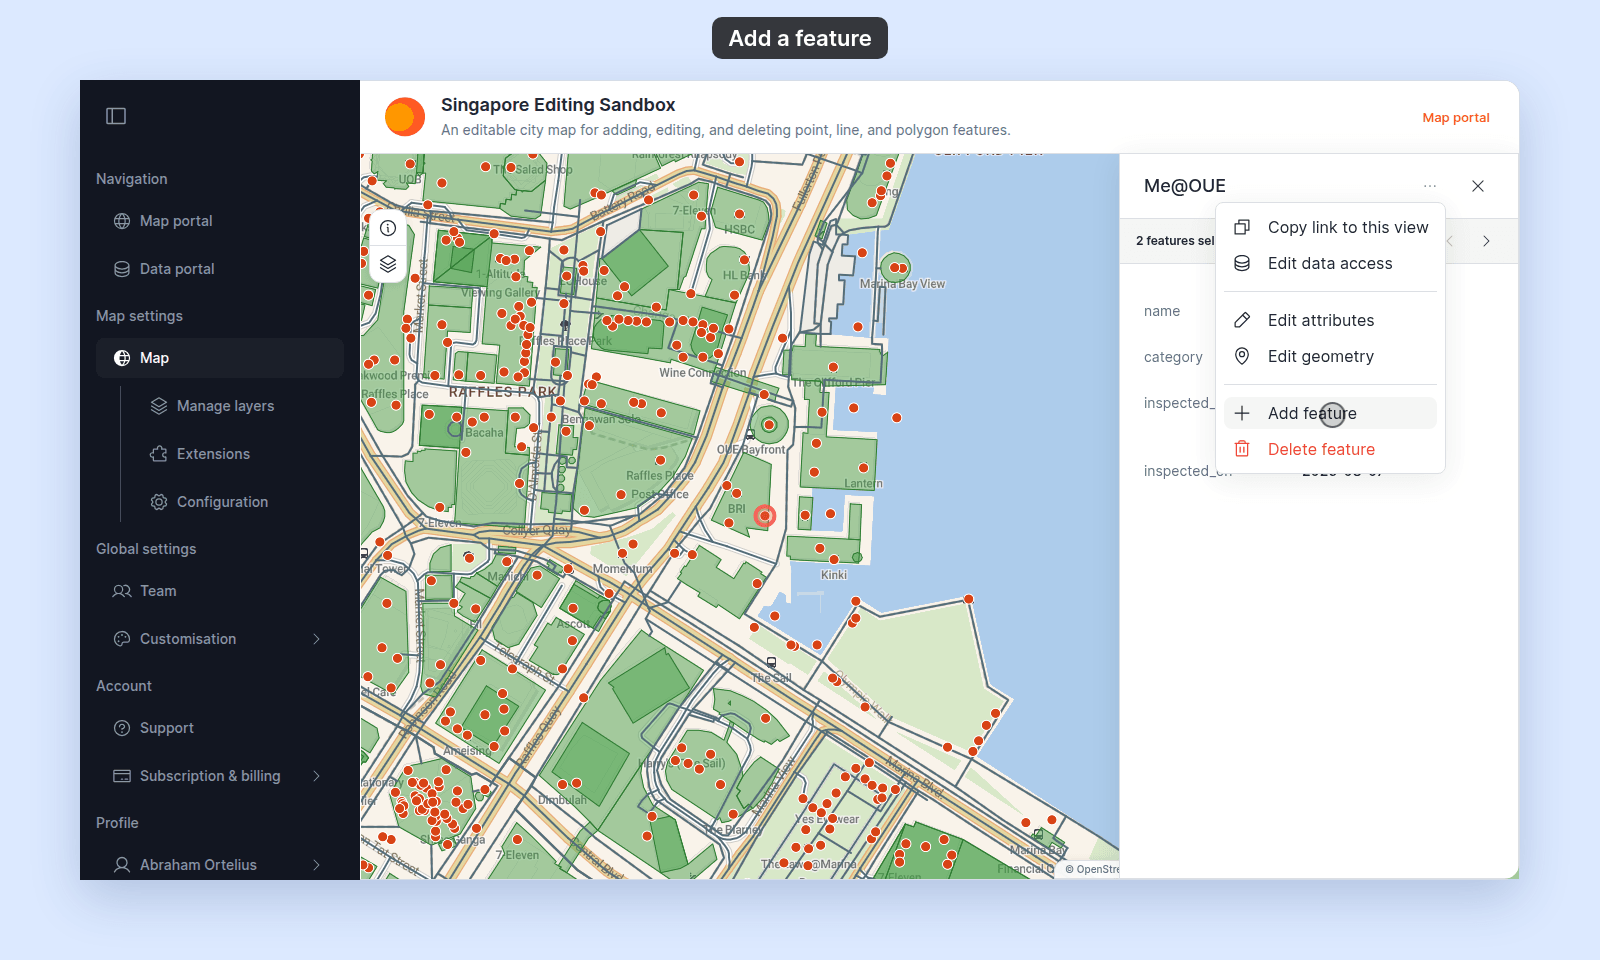Click the database icon beside Edit data access

pos(1242,263)
